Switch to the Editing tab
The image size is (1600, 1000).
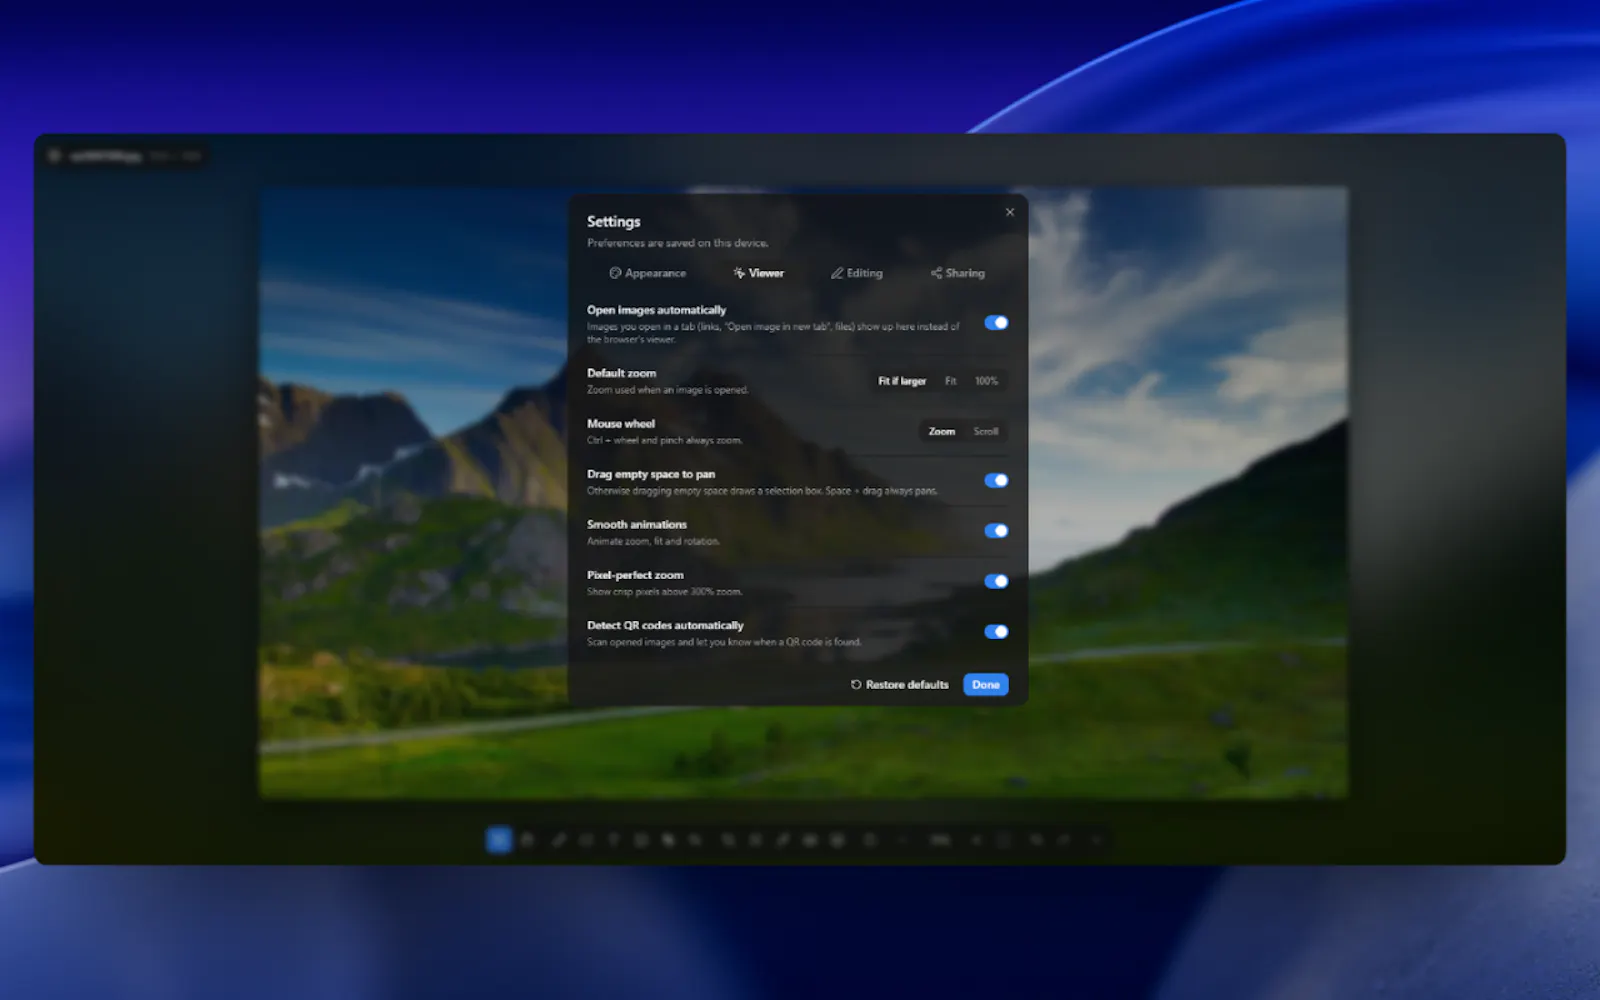click(857, 273)
